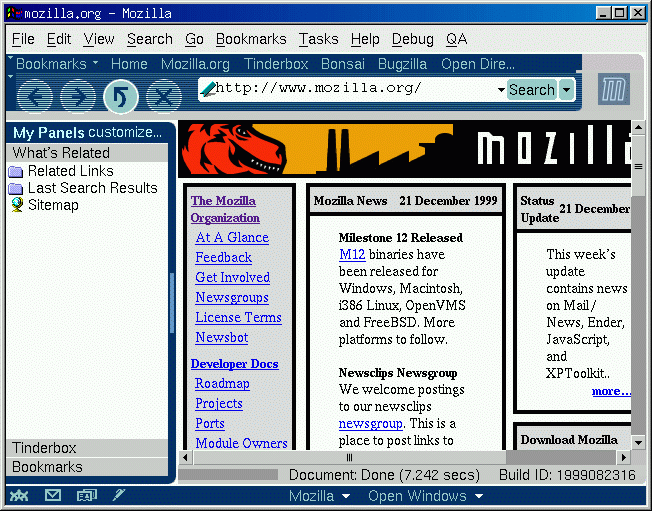Click the vertical scrollbar down arrow
The width and height of the screenshot is (652, 511).
[638, 442]
